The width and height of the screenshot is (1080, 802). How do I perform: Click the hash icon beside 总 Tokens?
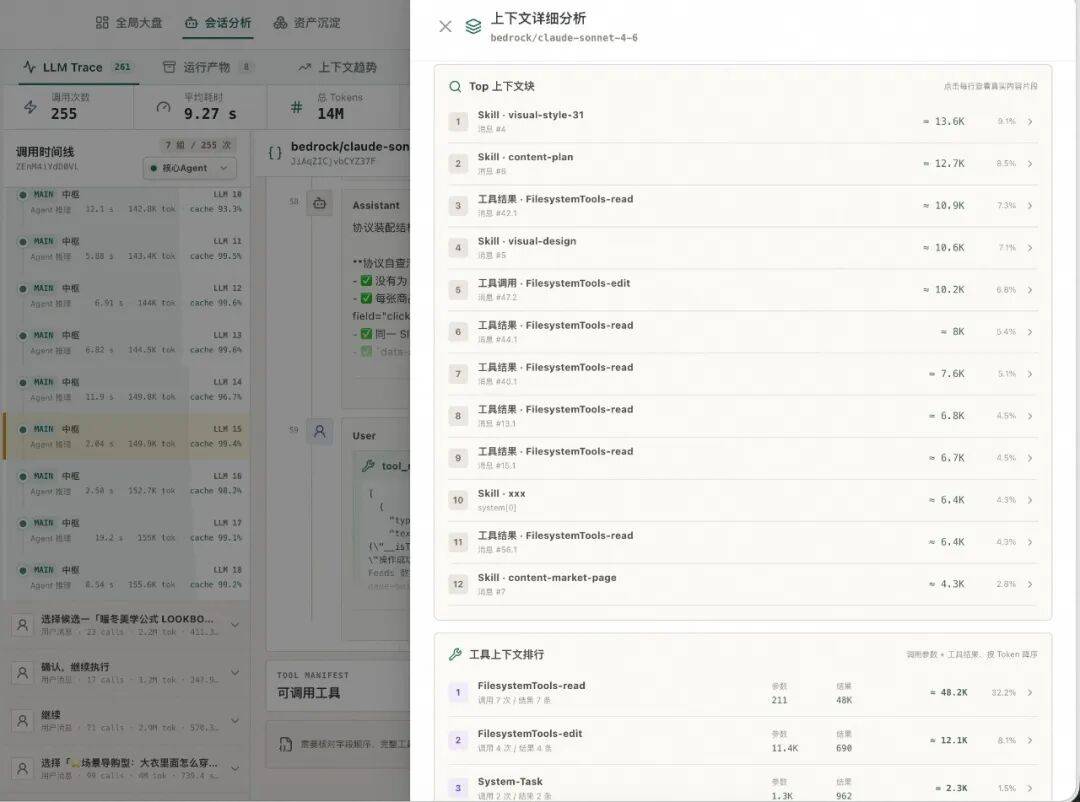[296, 107]
